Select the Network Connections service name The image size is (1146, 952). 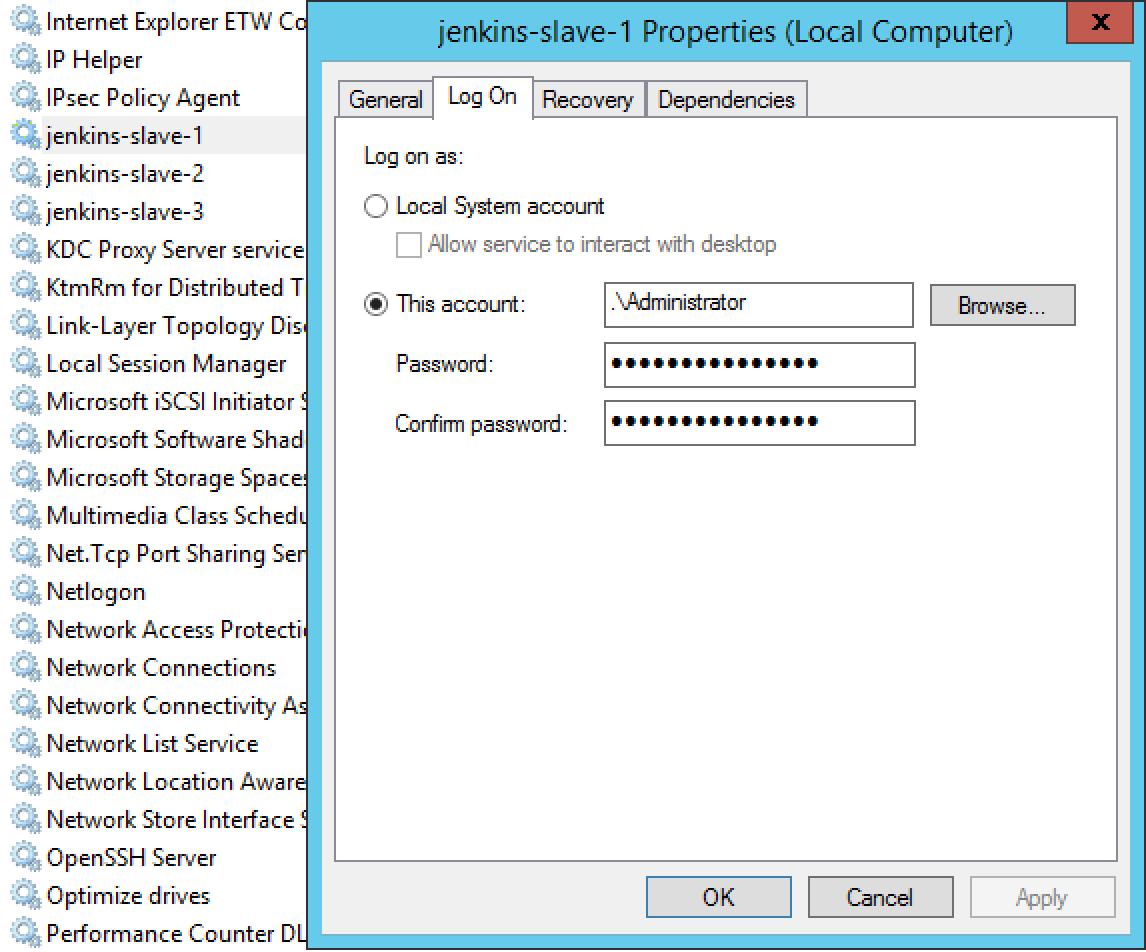coord(162,668)
